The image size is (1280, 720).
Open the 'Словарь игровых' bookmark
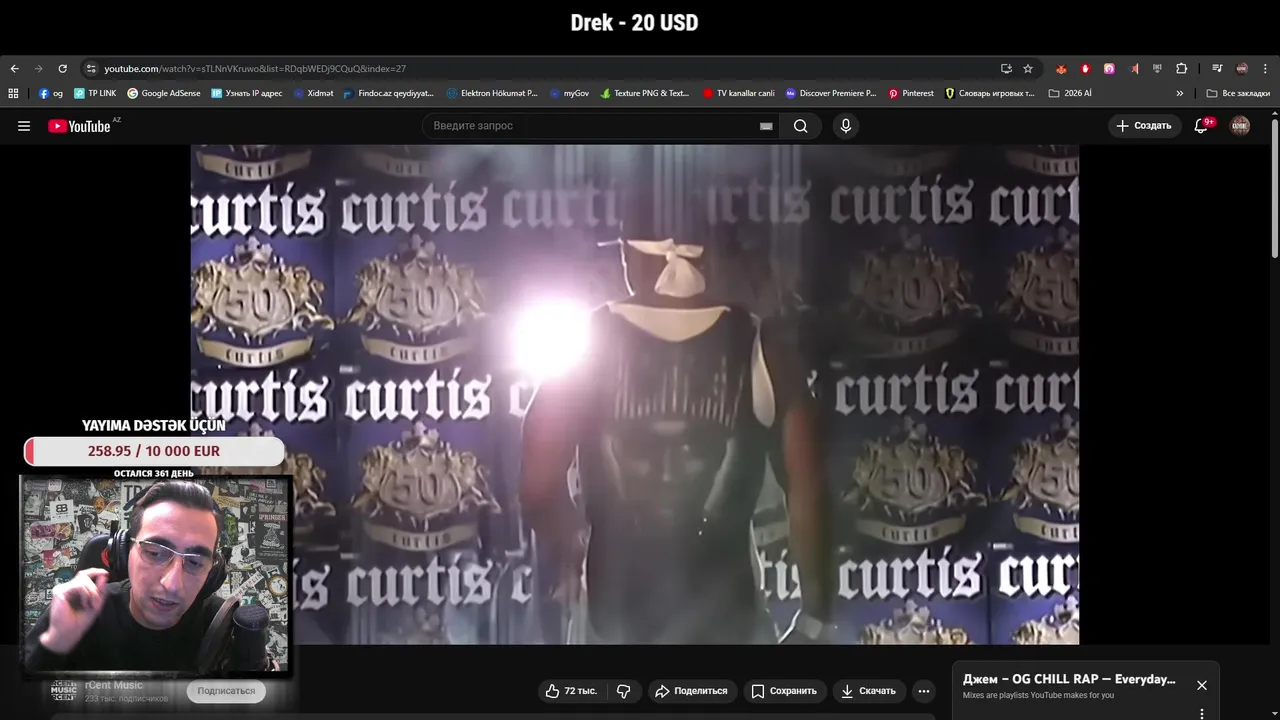(x=990, y=93)
